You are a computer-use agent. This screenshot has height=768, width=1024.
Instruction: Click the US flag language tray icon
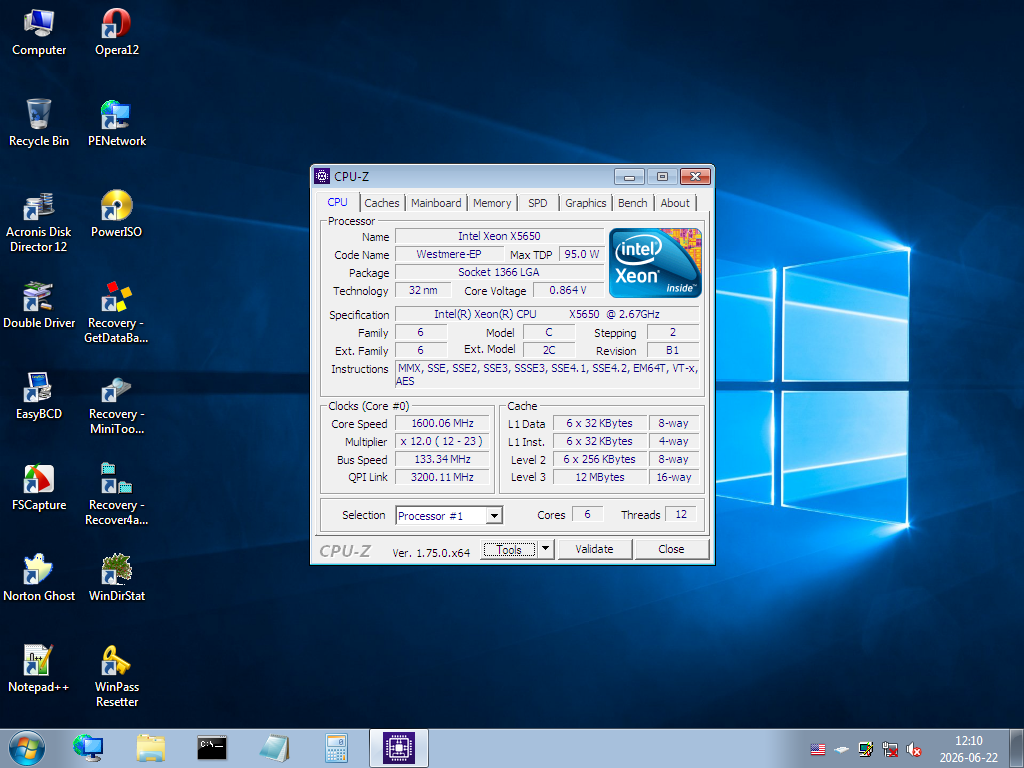click(818, 750)
